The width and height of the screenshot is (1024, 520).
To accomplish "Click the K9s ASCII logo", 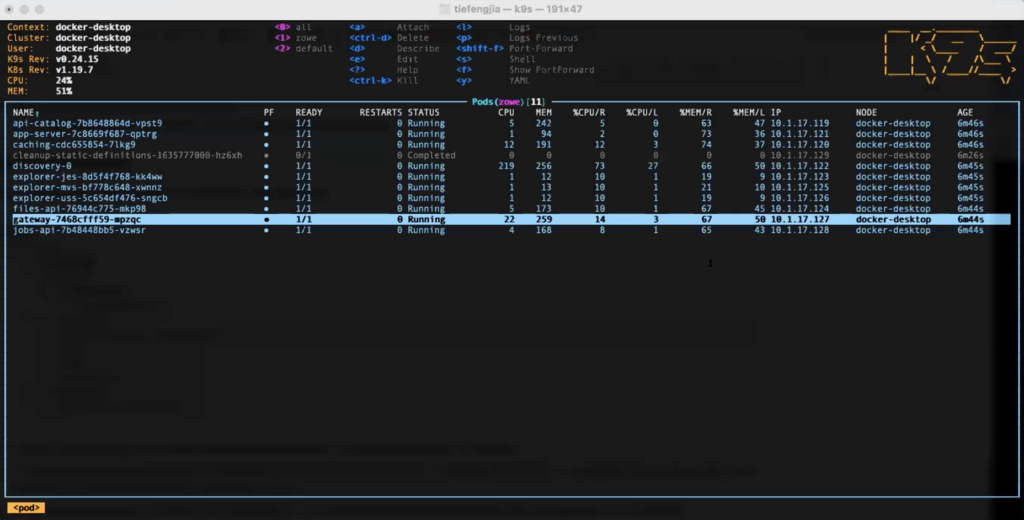I will tap(950, 57).
